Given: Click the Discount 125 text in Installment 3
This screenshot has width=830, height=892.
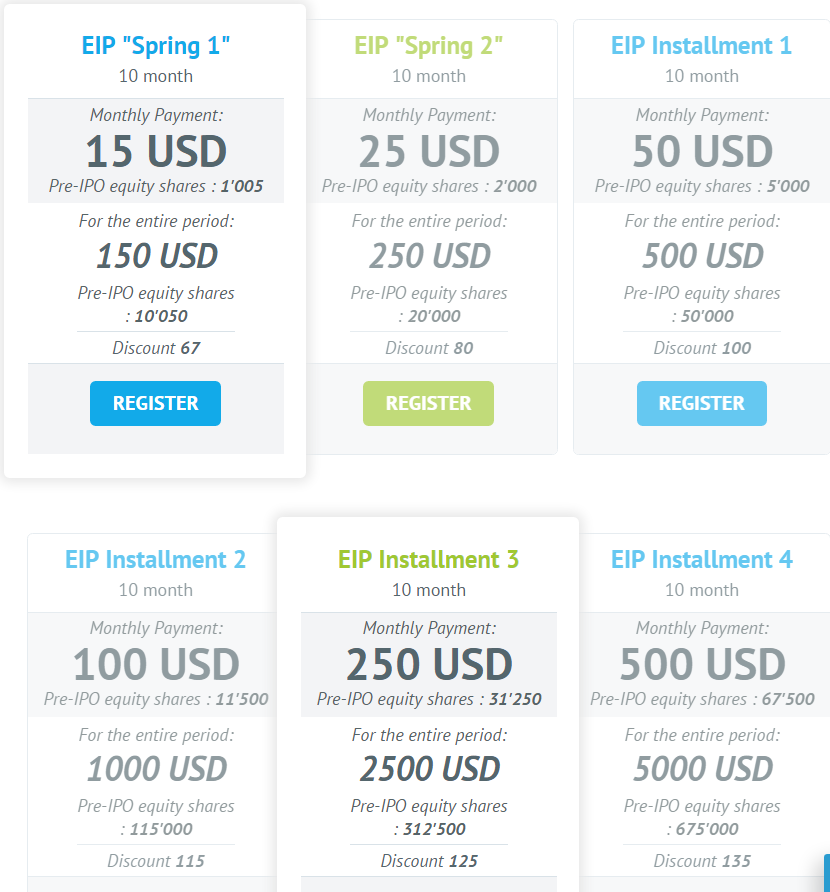Looking at the screenshot, I should (x=429, y=861).
